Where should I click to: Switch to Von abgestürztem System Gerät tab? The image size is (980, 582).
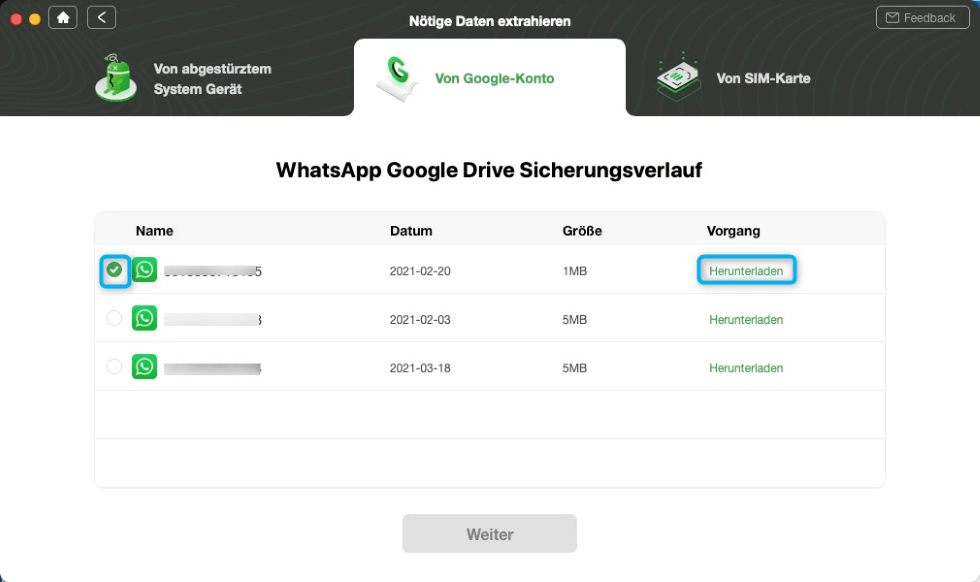coord(212,79)
